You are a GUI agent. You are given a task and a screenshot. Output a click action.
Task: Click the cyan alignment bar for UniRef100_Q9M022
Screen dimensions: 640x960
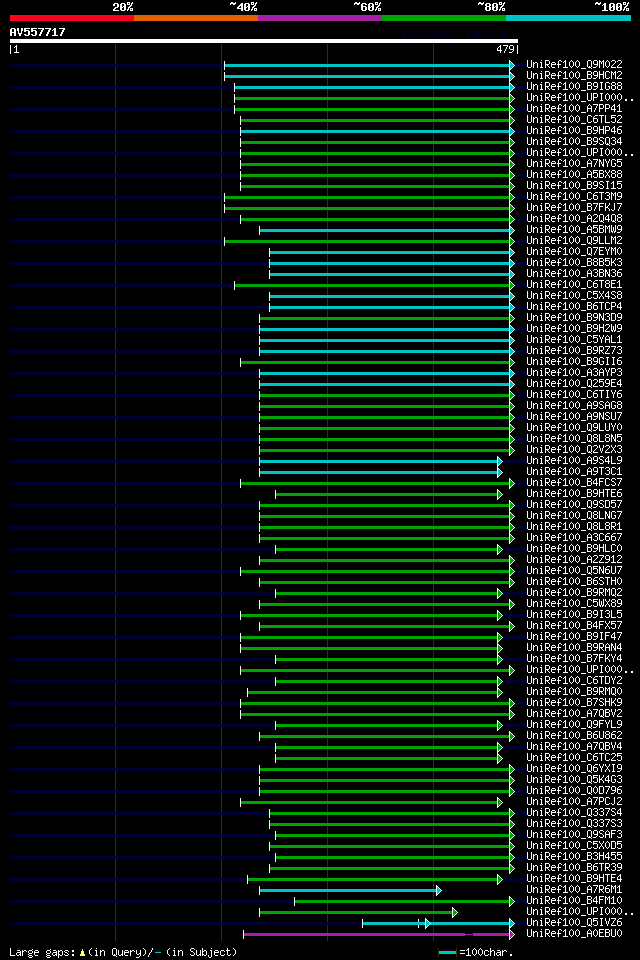tap(369, 66)
